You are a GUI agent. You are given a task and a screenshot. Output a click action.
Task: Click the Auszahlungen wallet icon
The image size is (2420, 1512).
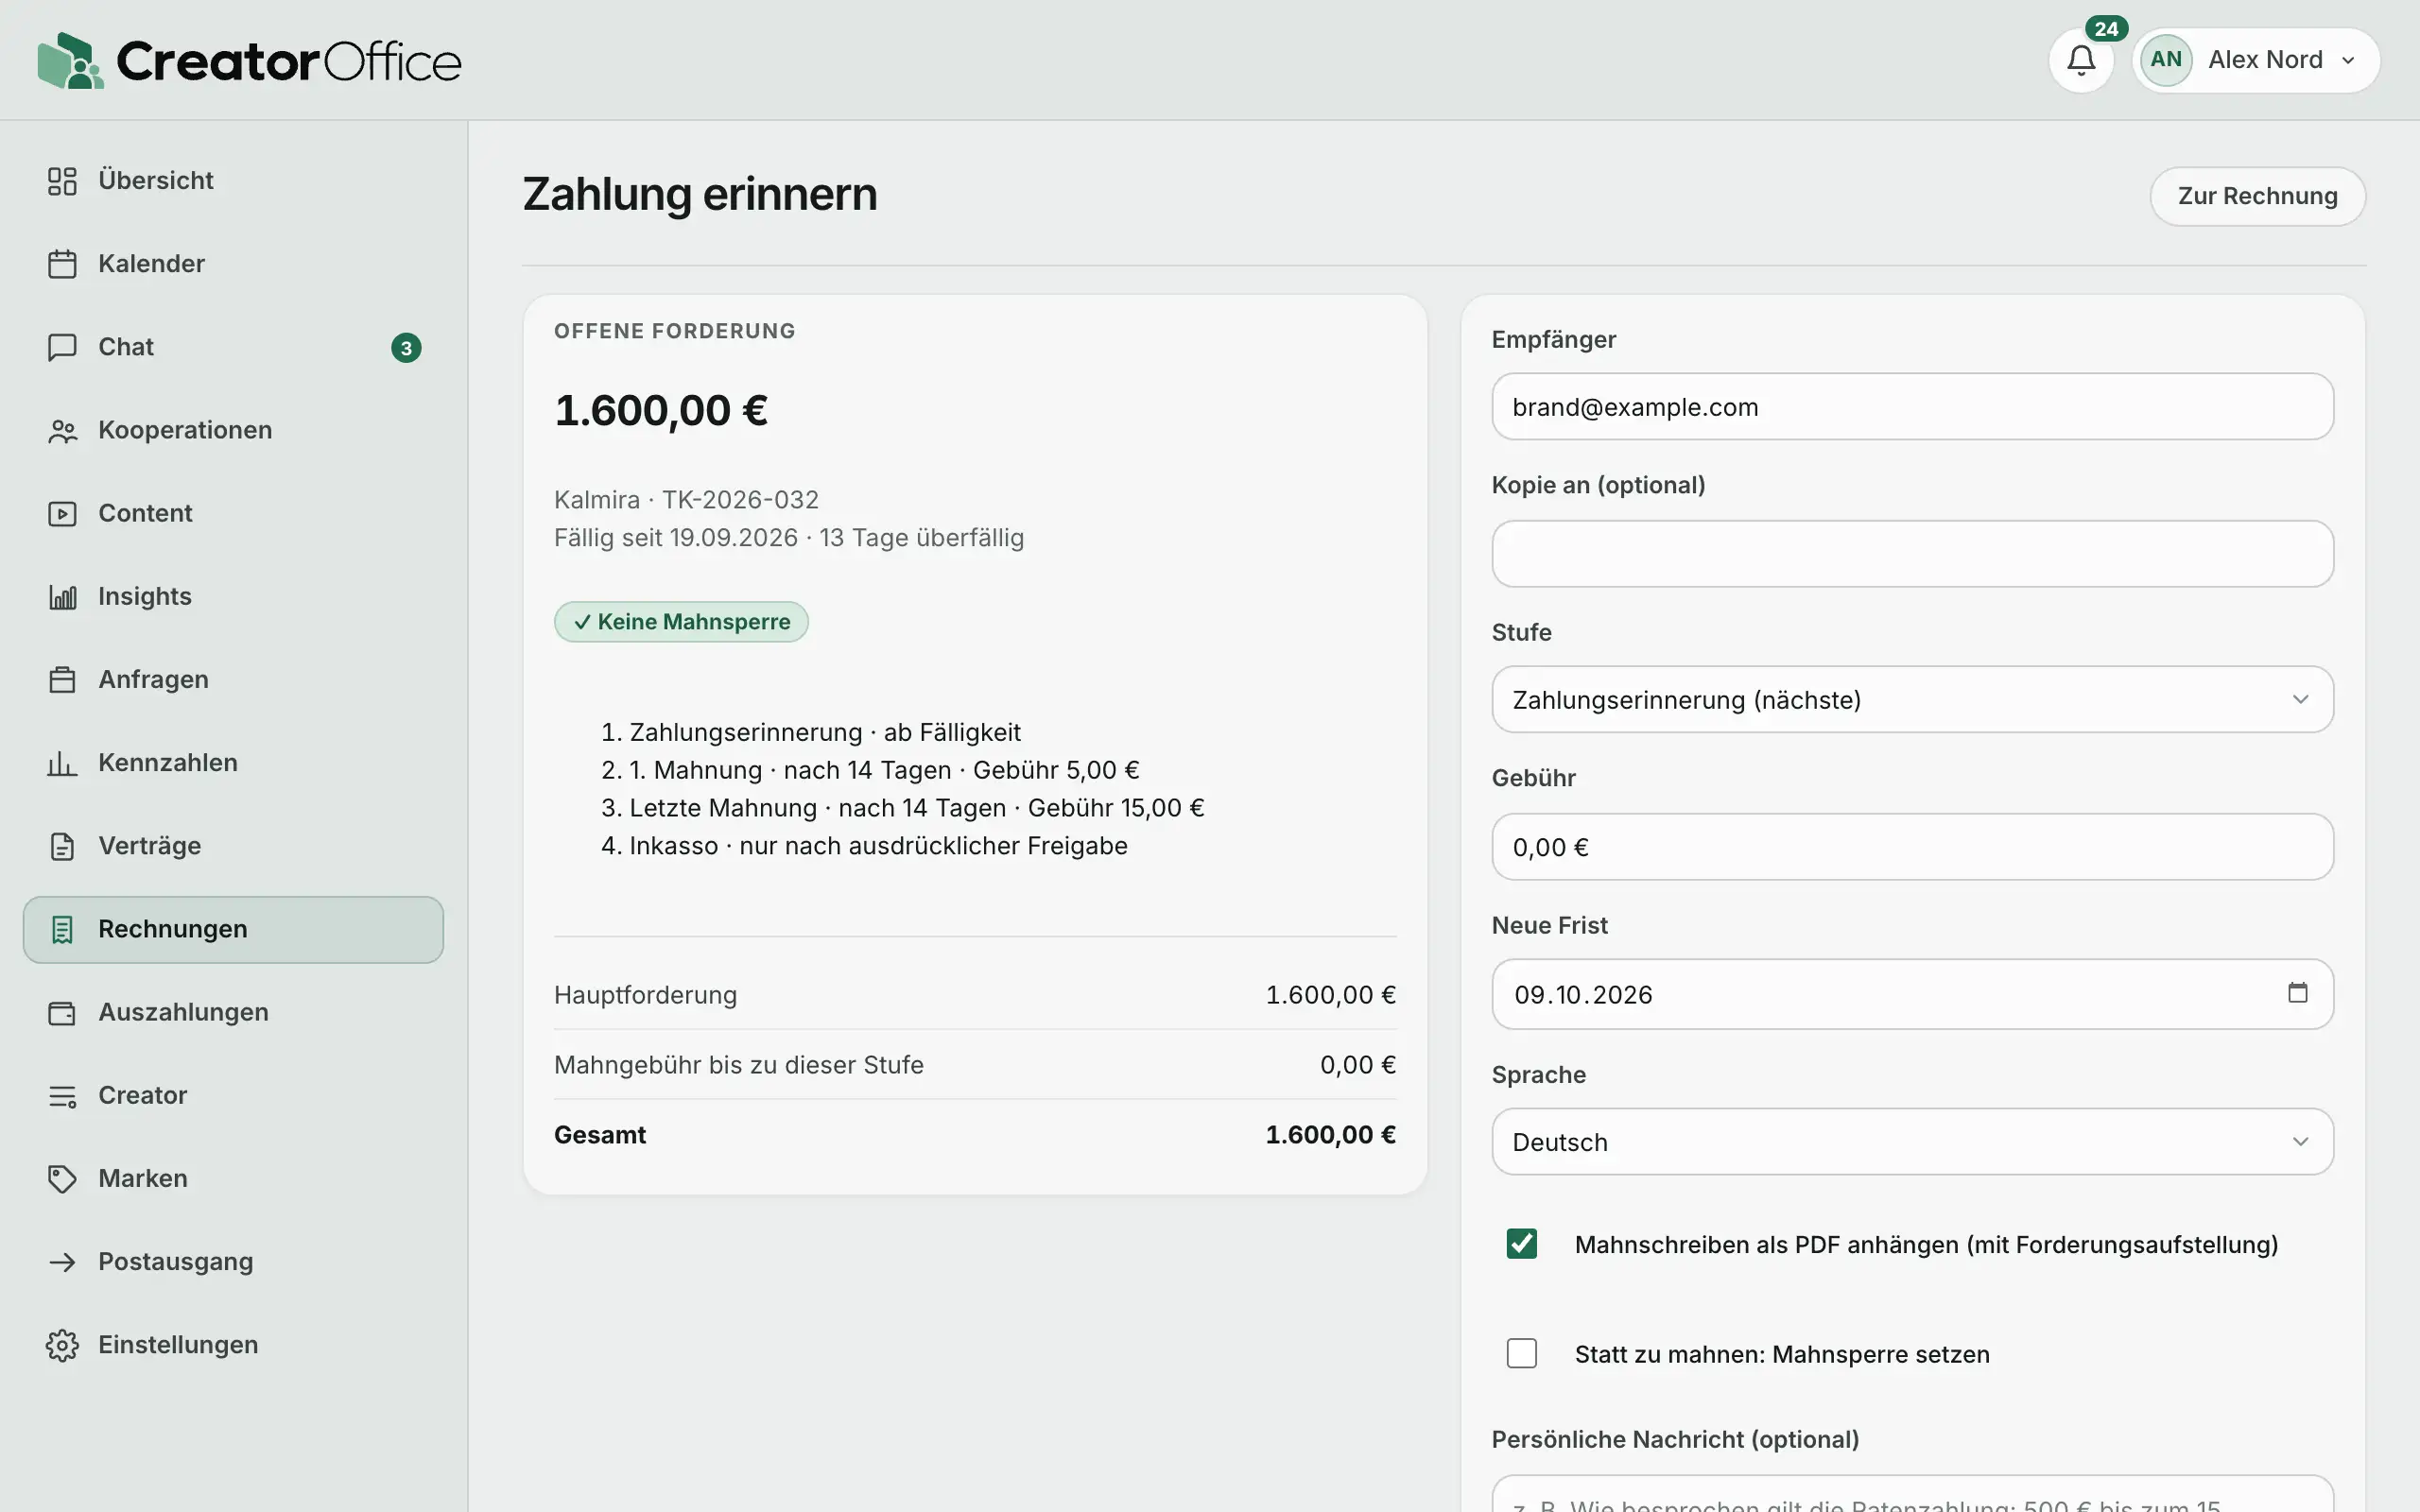(62, 1012)
